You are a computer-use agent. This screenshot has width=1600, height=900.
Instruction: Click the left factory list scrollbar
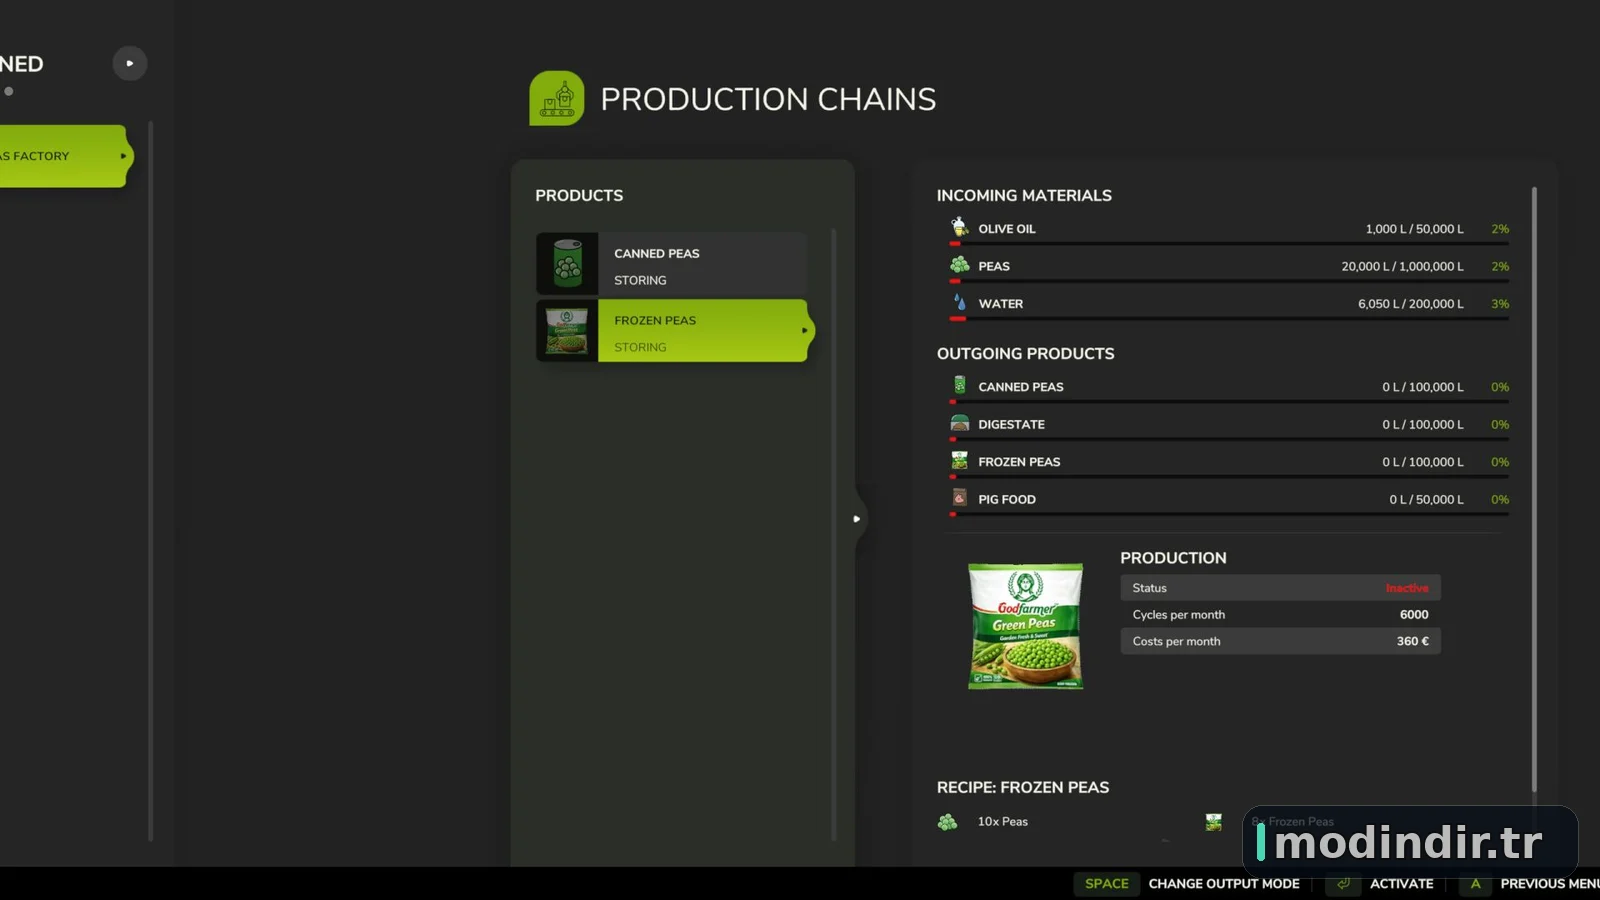[x=151, y=480]
